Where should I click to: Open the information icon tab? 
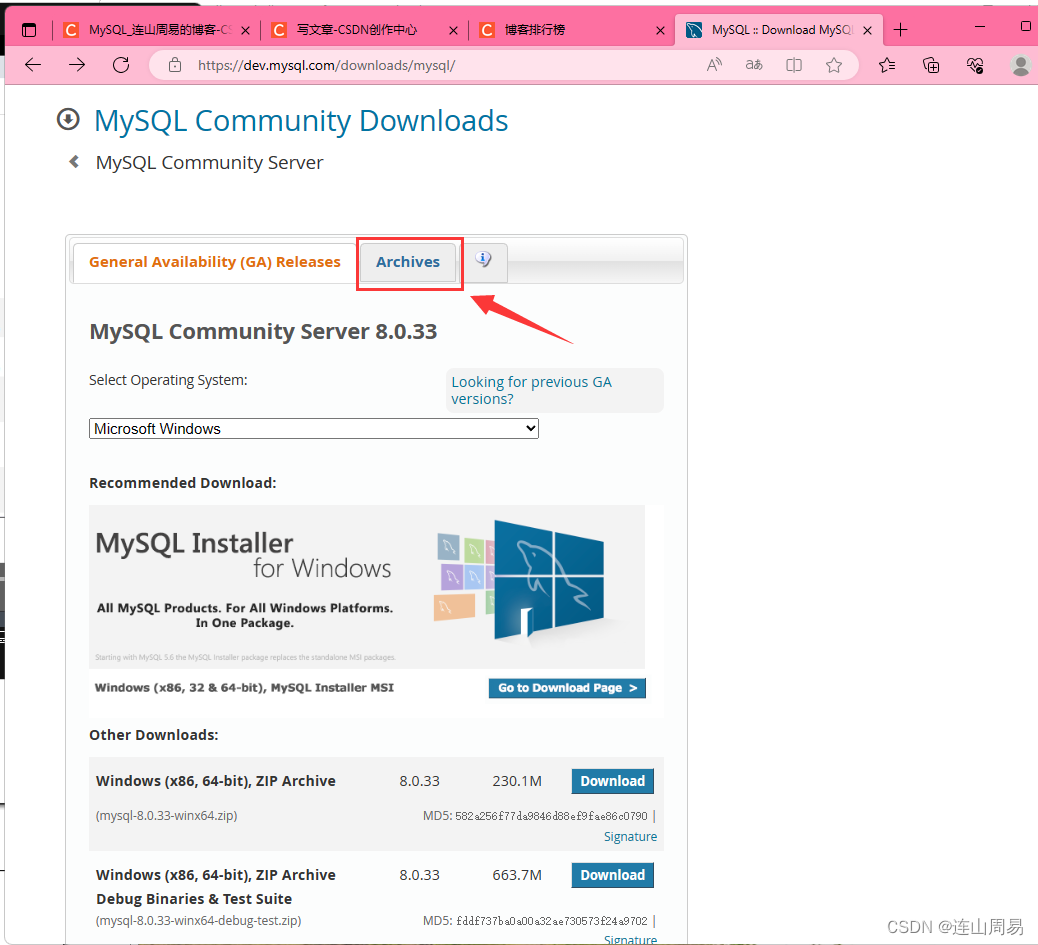coord(483,259)
